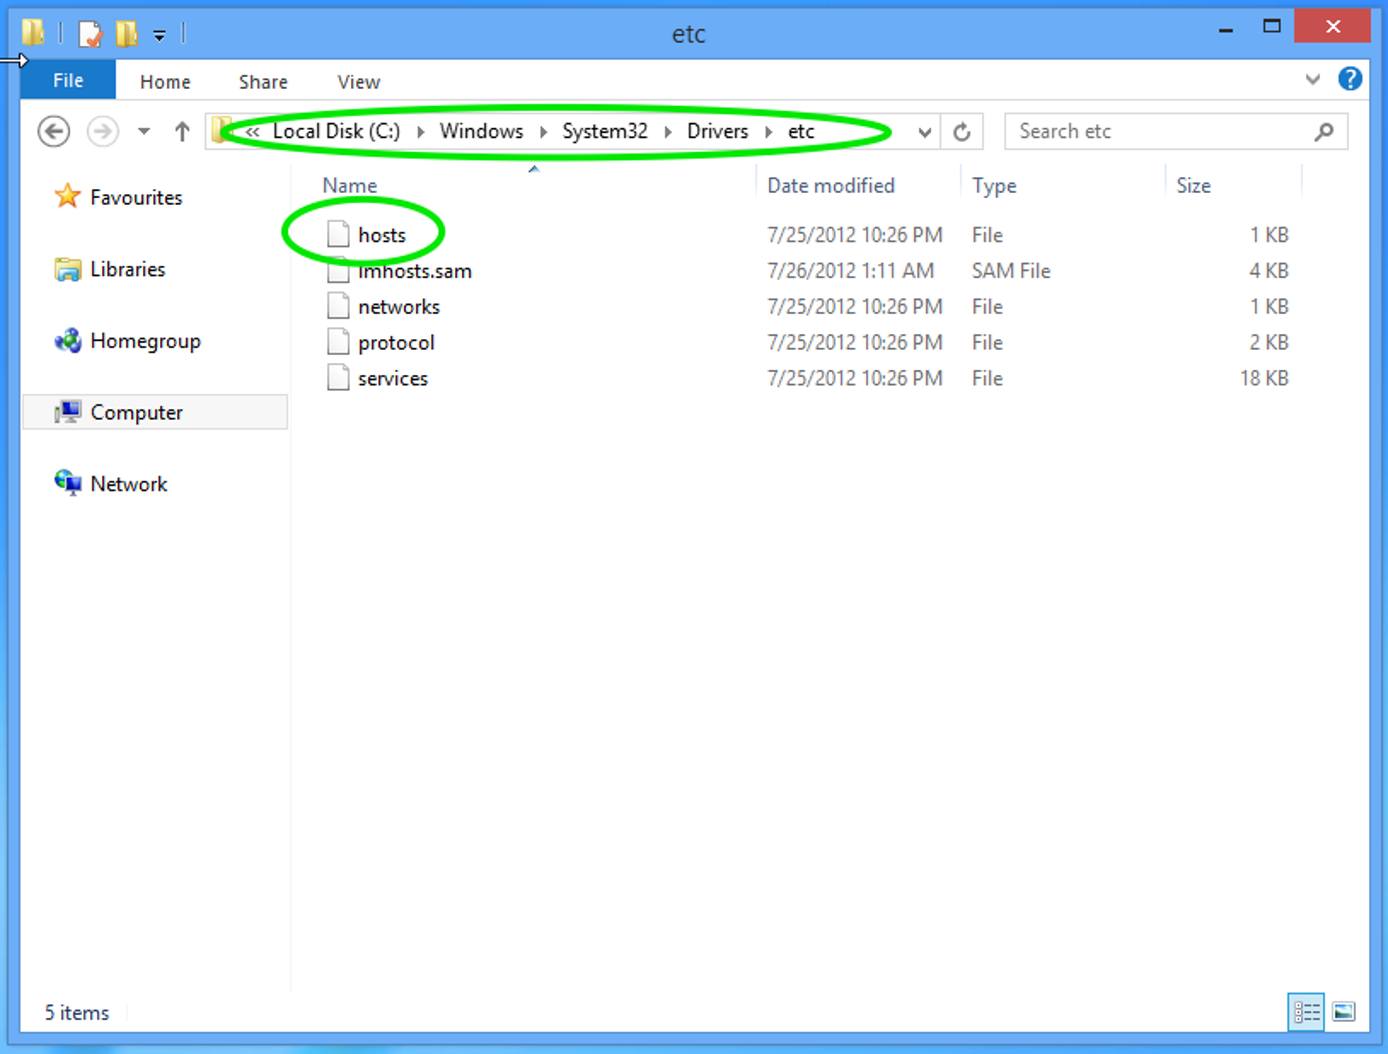The height and width of the screenshot is (1054, 1388).
Task: Open the address bar history dropdown
Action: [x=923, y=131]
